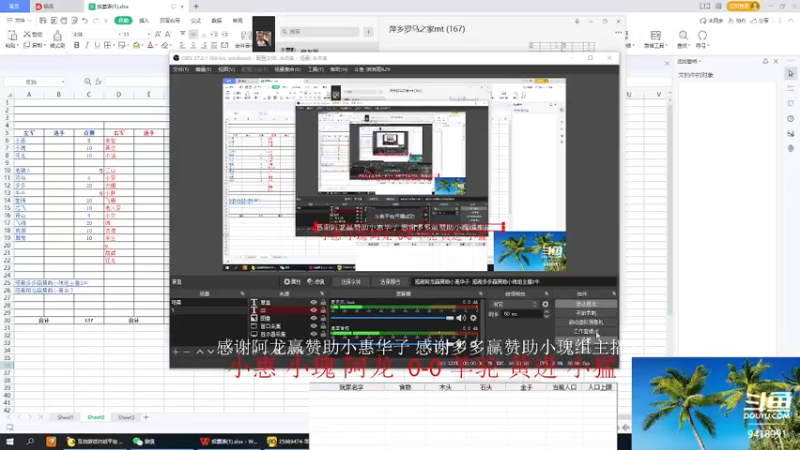Screen dimensions: 800x450
Task: Click the Bold icon in WPS toolbar
Action: tap(77, 45)
